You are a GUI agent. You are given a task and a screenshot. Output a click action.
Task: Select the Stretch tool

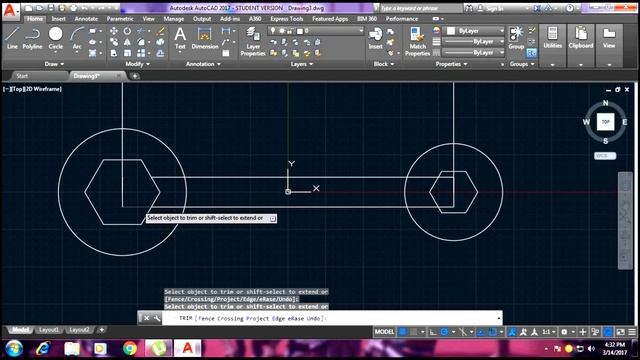(114, 53)
